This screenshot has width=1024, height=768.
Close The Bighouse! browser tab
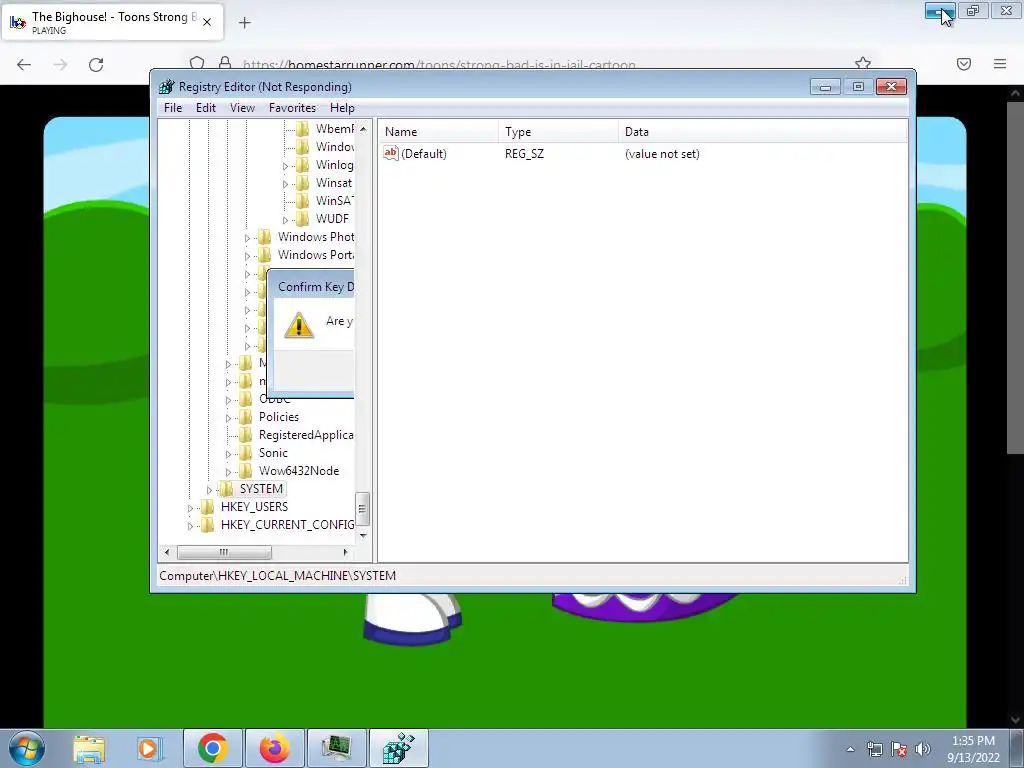click(206, 22)
